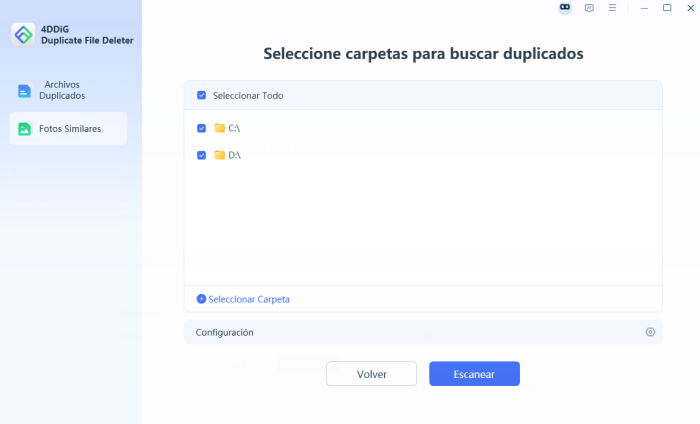Click the Archivos Duplicados file icon

[25, 91]
